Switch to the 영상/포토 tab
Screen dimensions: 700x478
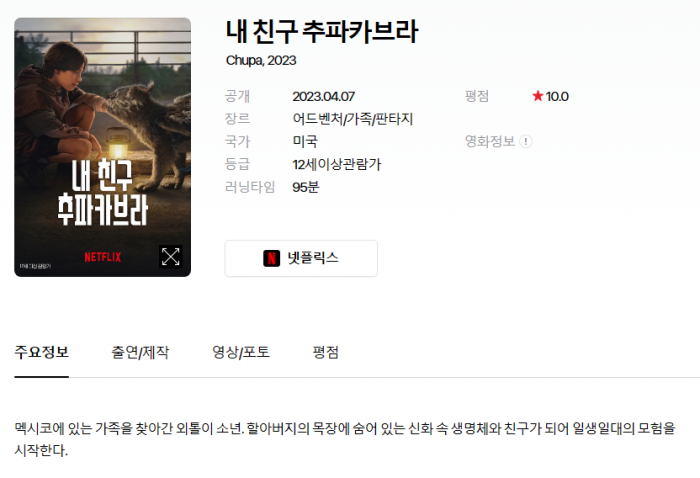click(x=241, y=353)
